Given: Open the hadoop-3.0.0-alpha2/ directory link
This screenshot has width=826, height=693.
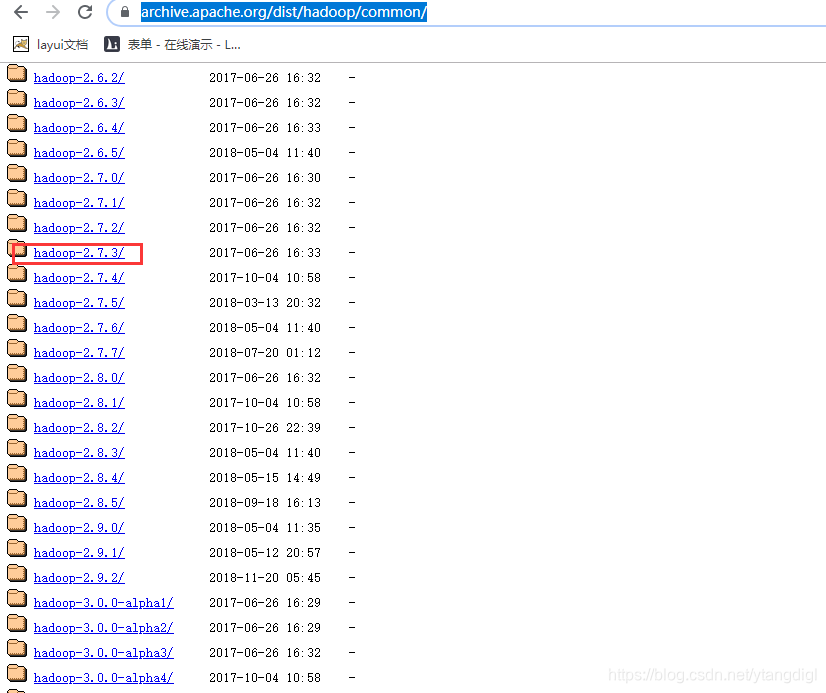Looking at the screenshot, I should (104, 628).
